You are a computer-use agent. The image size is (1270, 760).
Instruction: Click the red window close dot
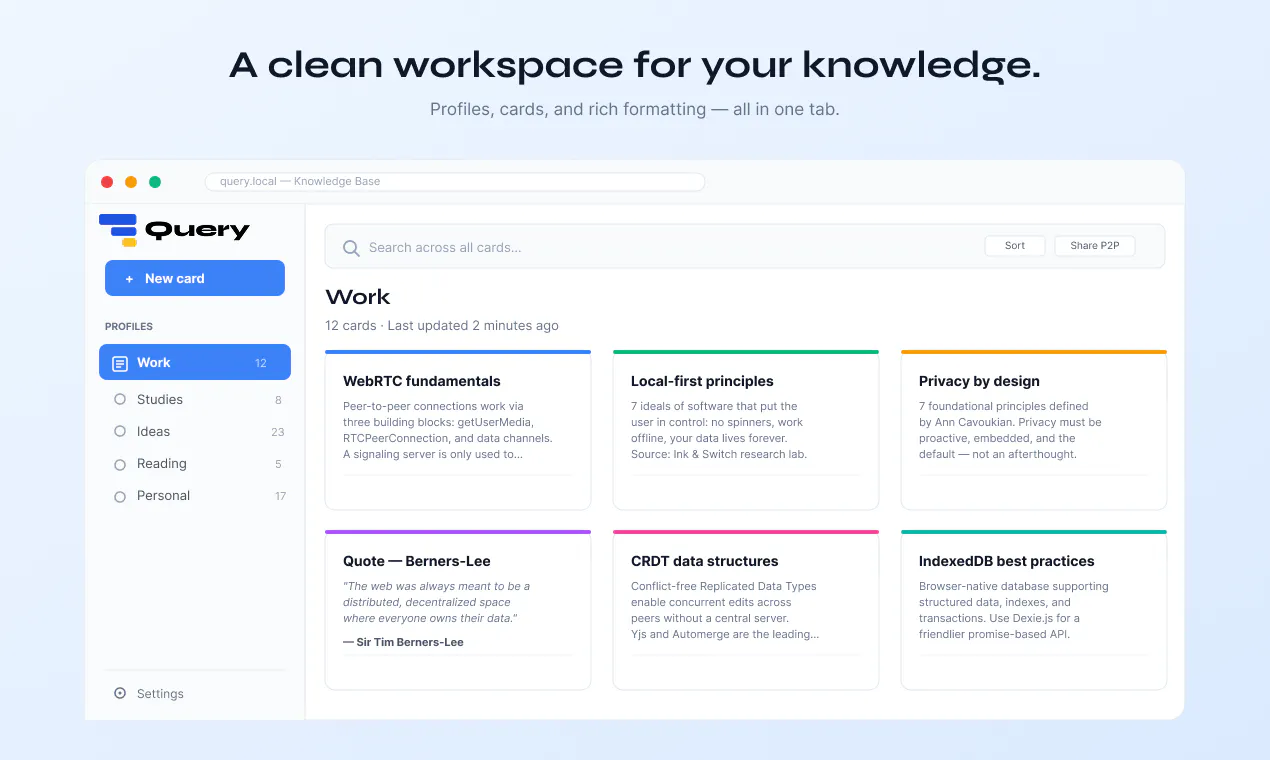coord(107,182)
